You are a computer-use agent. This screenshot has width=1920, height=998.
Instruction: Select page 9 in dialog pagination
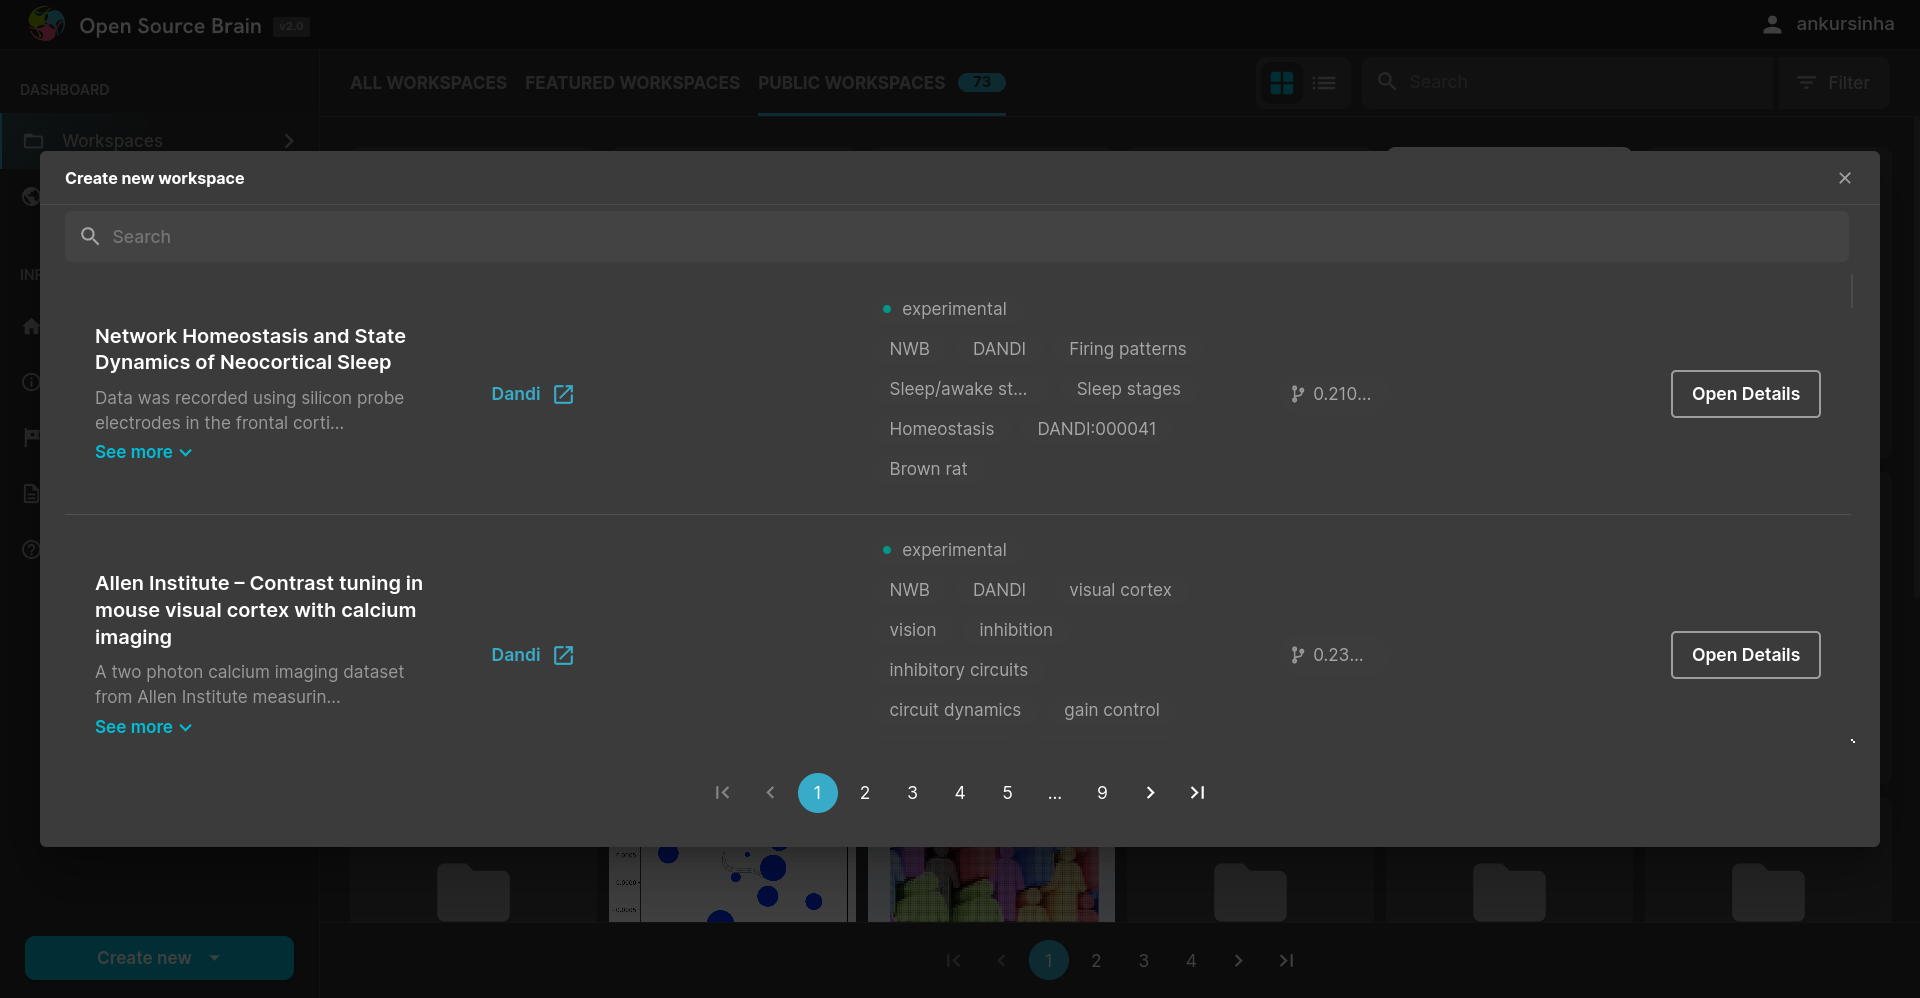(x=1102, y=793)
